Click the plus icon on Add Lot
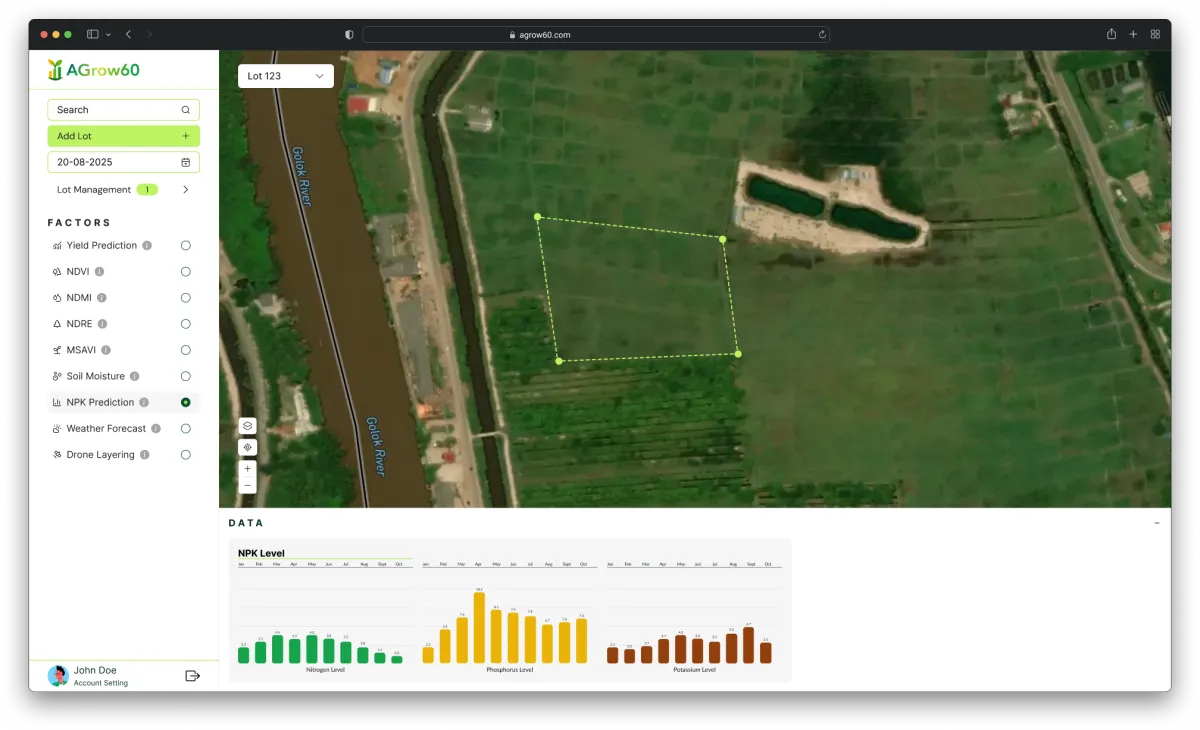The height and width of the screenshot is (730, 1200). (185, 136)
